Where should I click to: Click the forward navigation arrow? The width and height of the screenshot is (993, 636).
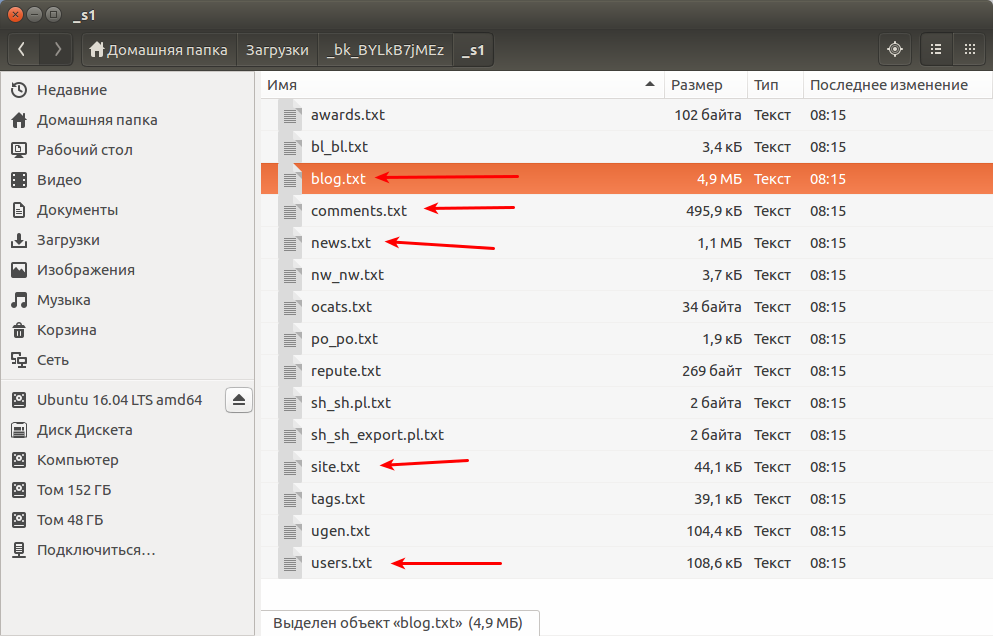57,49
